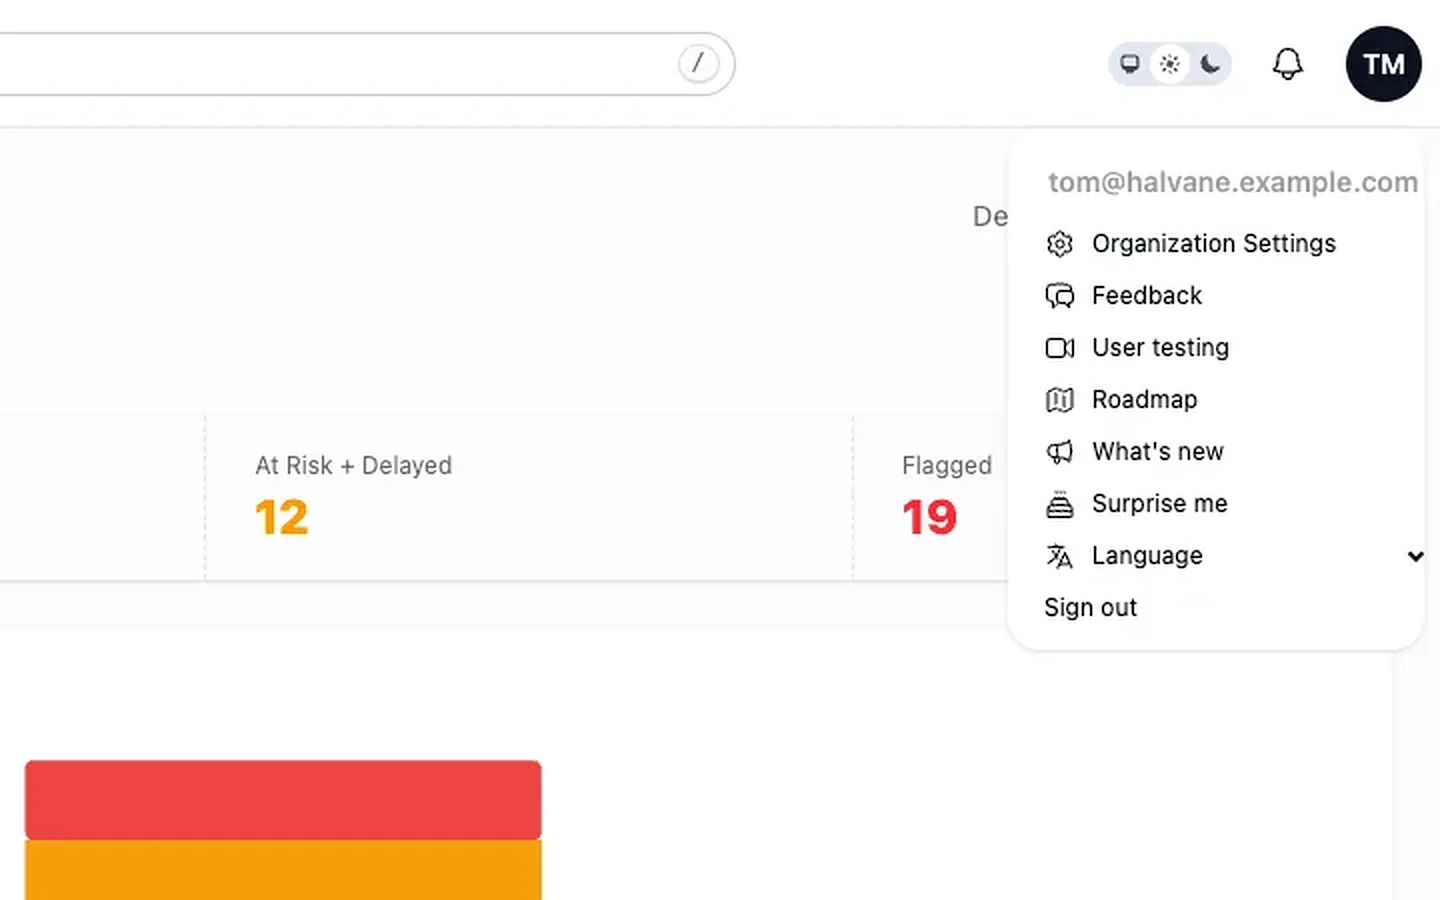Click the Language translate icon
Image resolution: width=1440 pixels, height=900 pixels.
(1060, 555)
